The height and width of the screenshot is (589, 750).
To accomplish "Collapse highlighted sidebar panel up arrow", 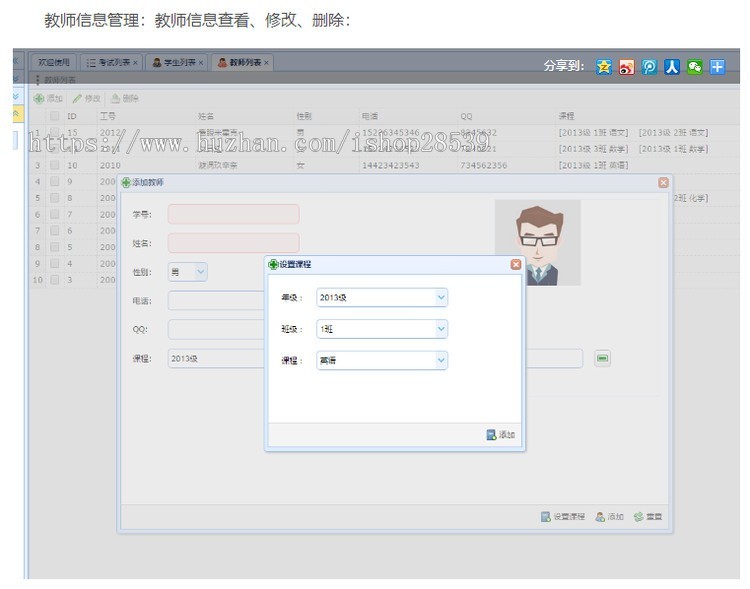I will click(x=16, y=114).
